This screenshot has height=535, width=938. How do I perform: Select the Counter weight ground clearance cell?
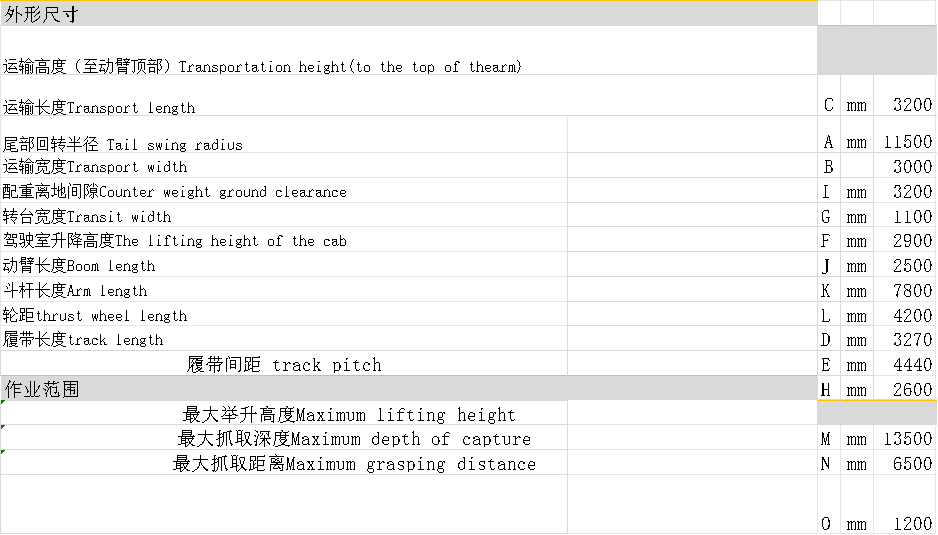[175, 192]
